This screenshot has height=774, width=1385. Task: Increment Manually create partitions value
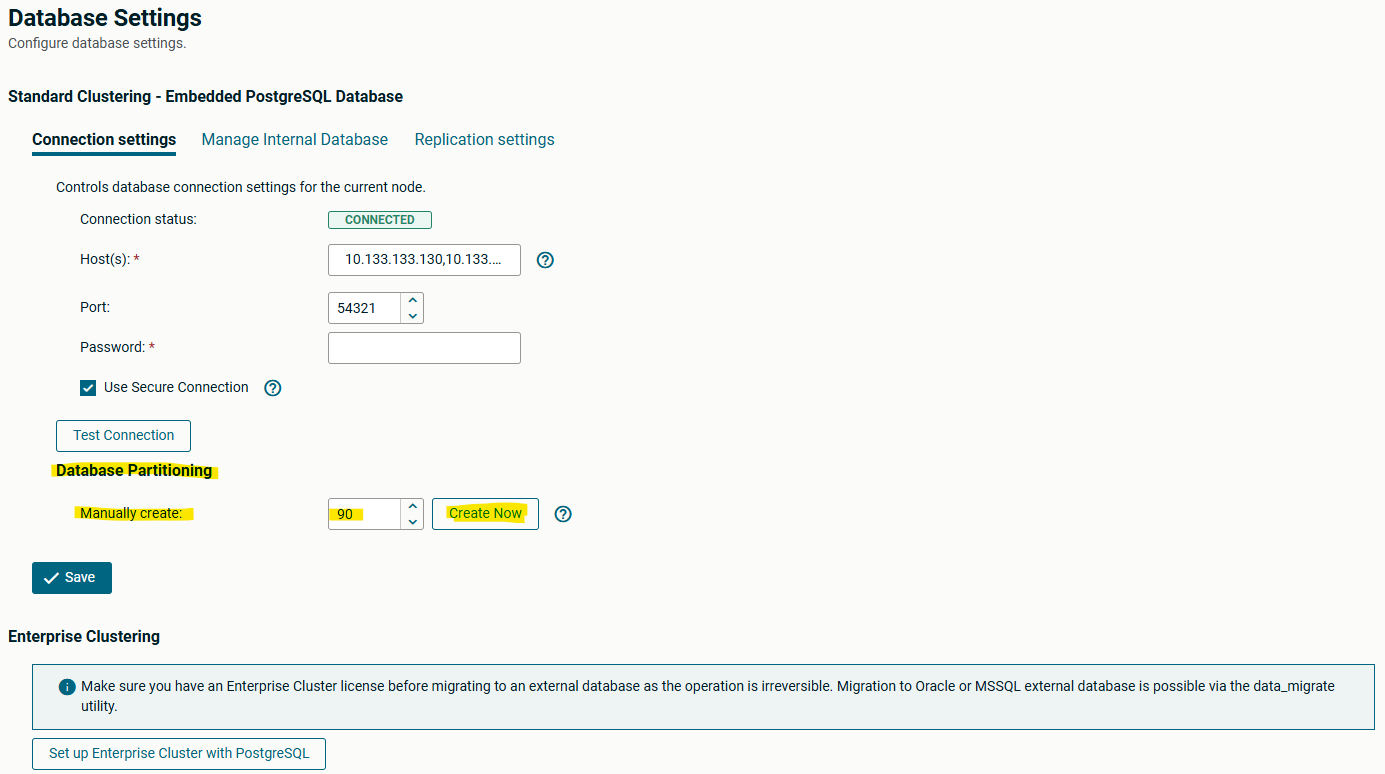click(x=412, y=506)
